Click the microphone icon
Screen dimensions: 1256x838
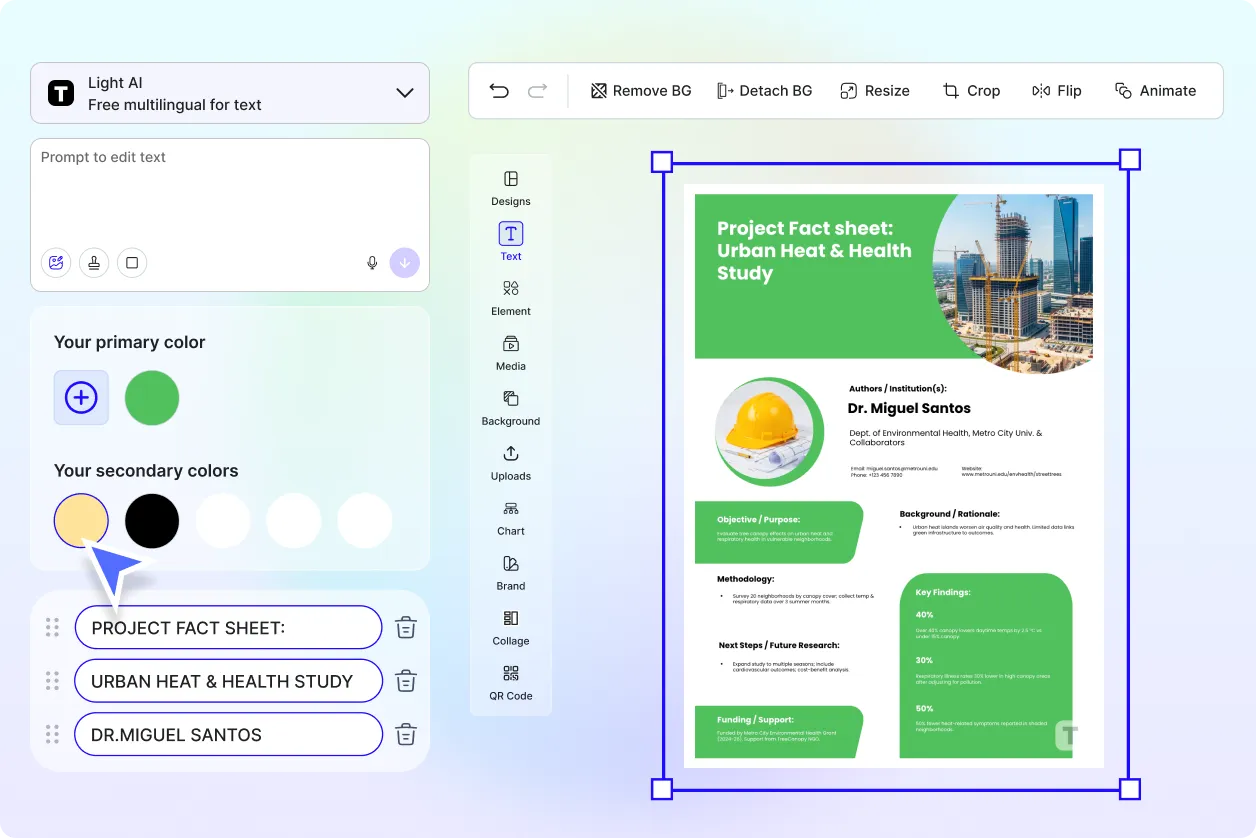tap(372, 263)
